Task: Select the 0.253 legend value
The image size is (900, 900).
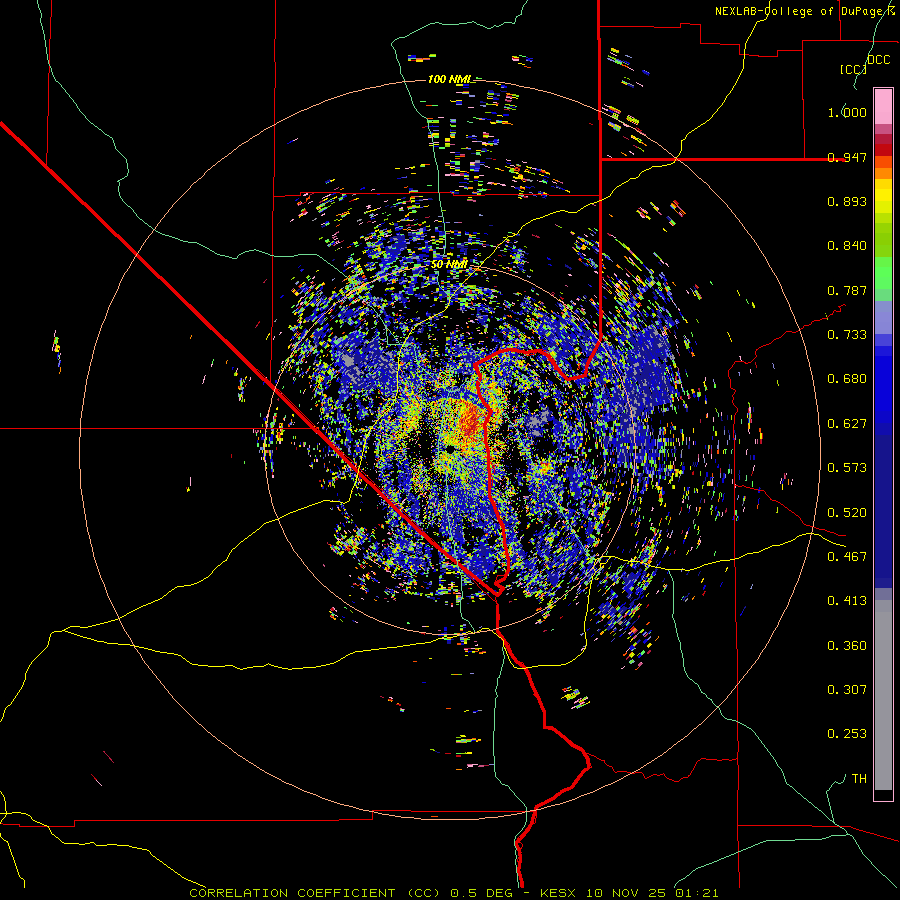Action: [847, 734]
